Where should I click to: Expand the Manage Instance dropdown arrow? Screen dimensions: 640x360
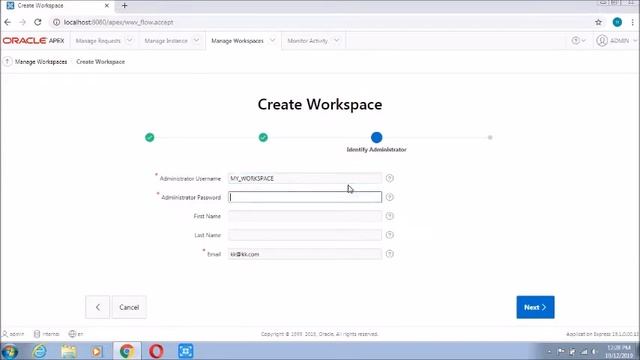tap(196, 40)
